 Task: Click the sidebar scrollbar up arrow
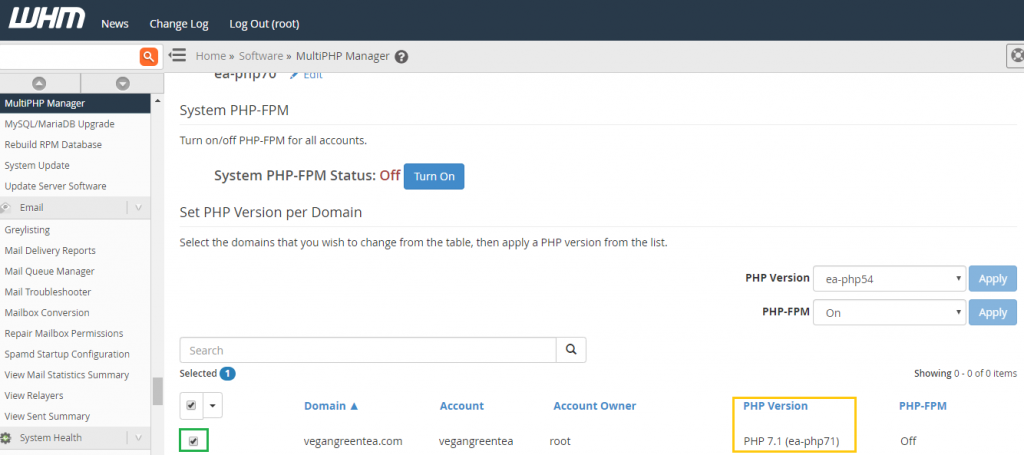tap(157, 101)
